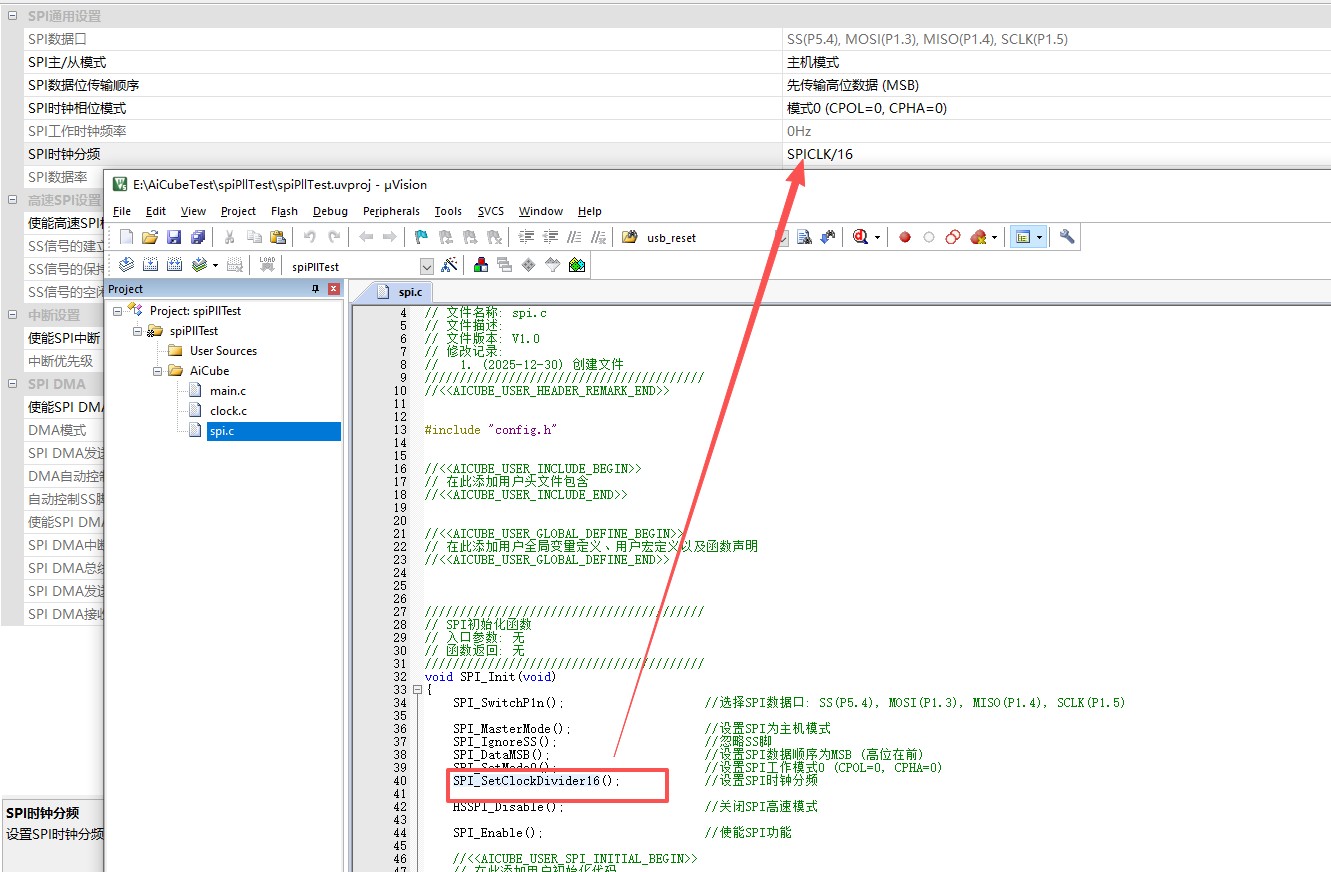
Task: Open the Peripherals menu
Action: [x=391, y=211]
